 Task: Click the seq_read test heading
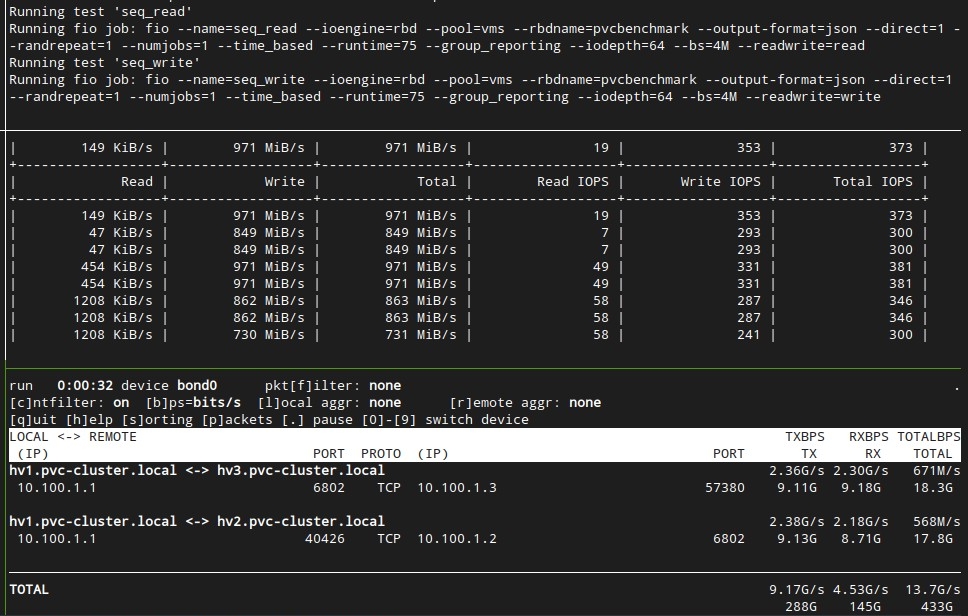coord(100,11)
